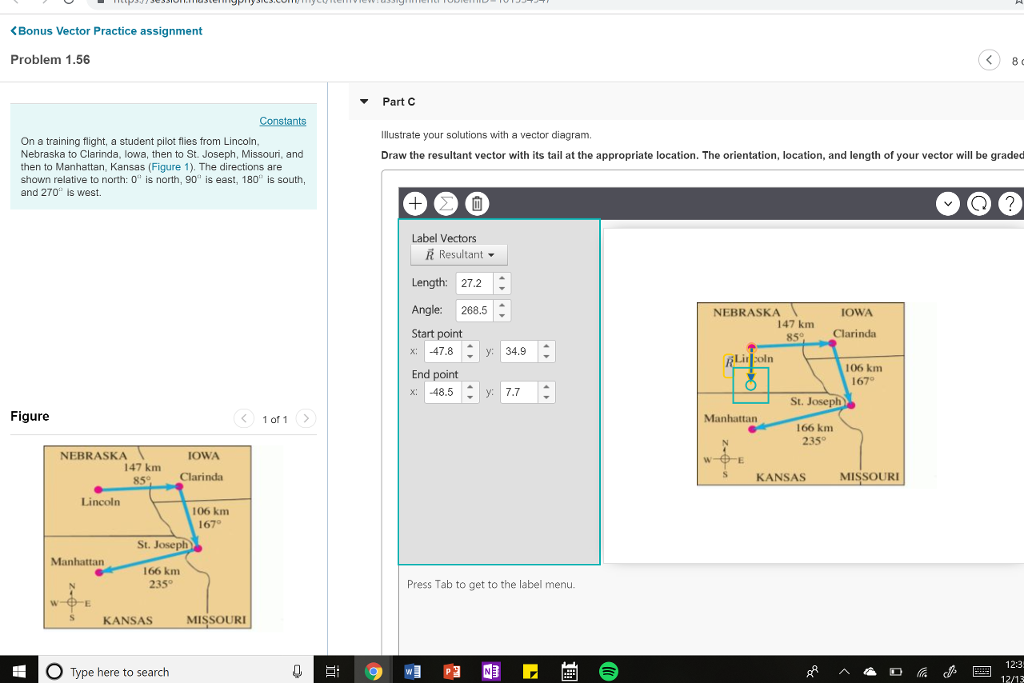Show hidden system tray icons
Viewport: 1024px width, 683px height.
pos(844,671)
